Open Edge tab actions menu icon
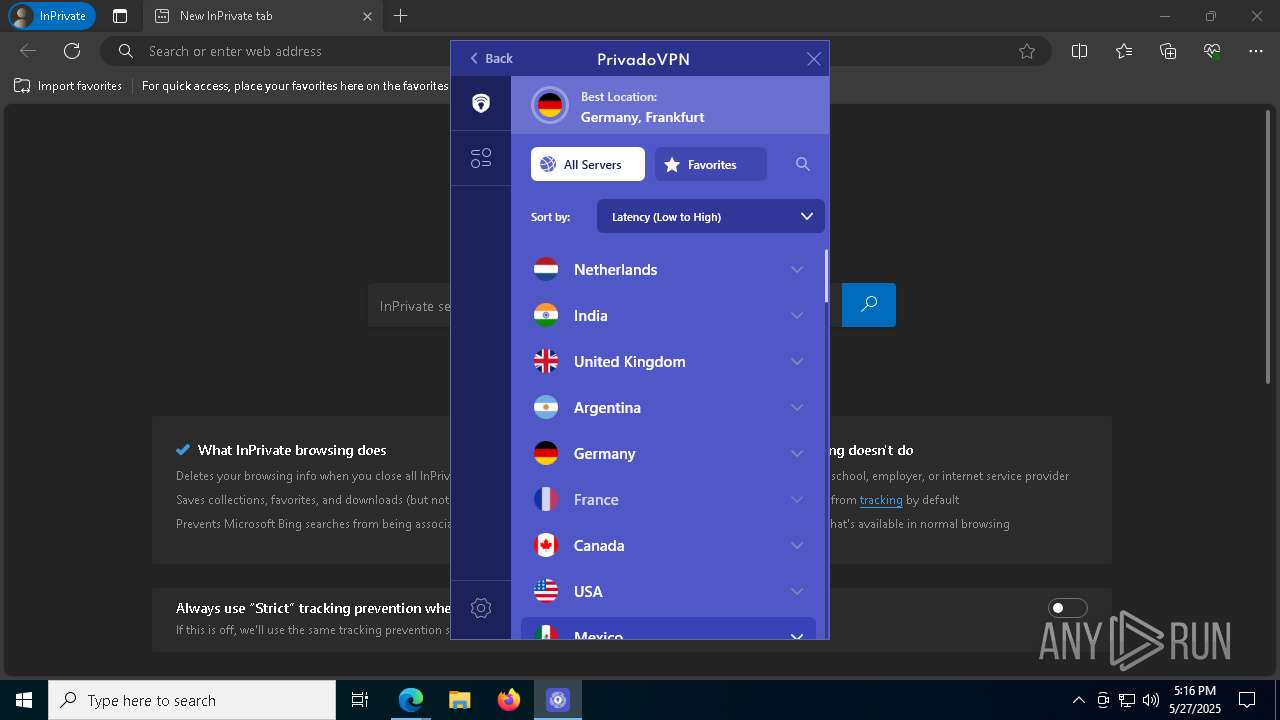This screenshot has height=720, width=1280. (120, 16)
